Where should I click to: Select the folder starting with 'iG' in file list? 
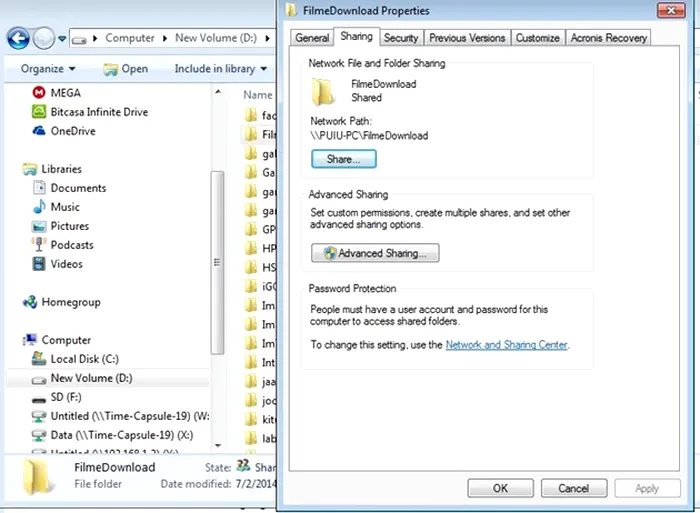pos(260,286)
